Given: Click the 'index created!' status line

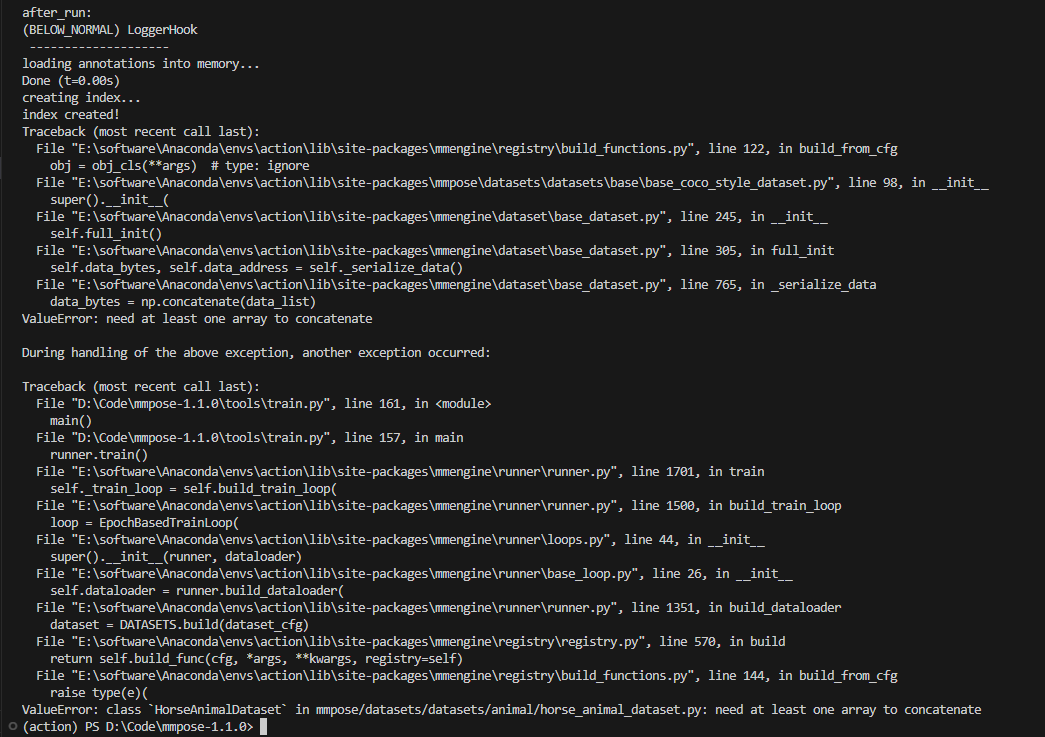Looking at the screenshot, I should pos(72,114).
